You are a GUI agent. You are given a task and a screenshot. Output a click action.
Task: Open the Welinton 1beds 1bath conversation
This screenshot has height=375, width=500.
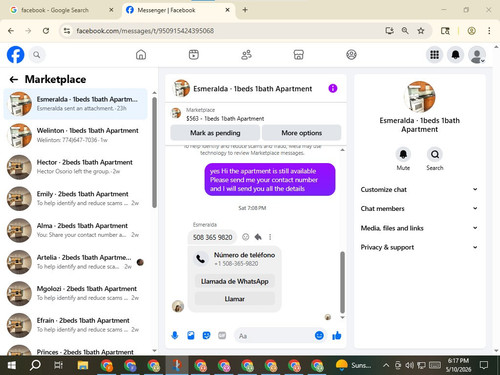[75, 135]
